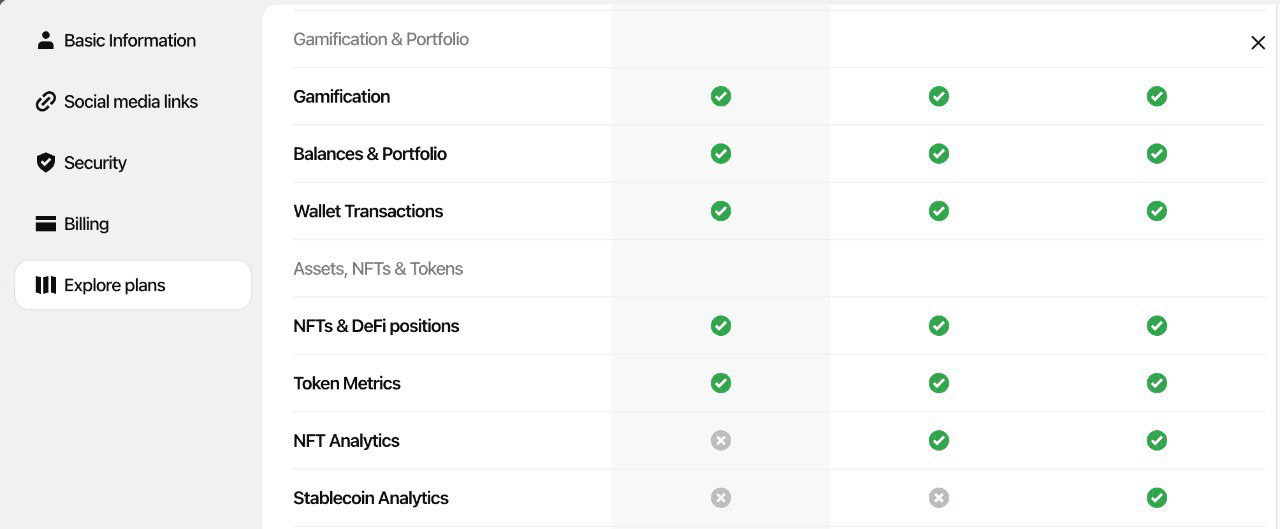
Task: Click the columns icon next to Explore plans
Action: 45,285
